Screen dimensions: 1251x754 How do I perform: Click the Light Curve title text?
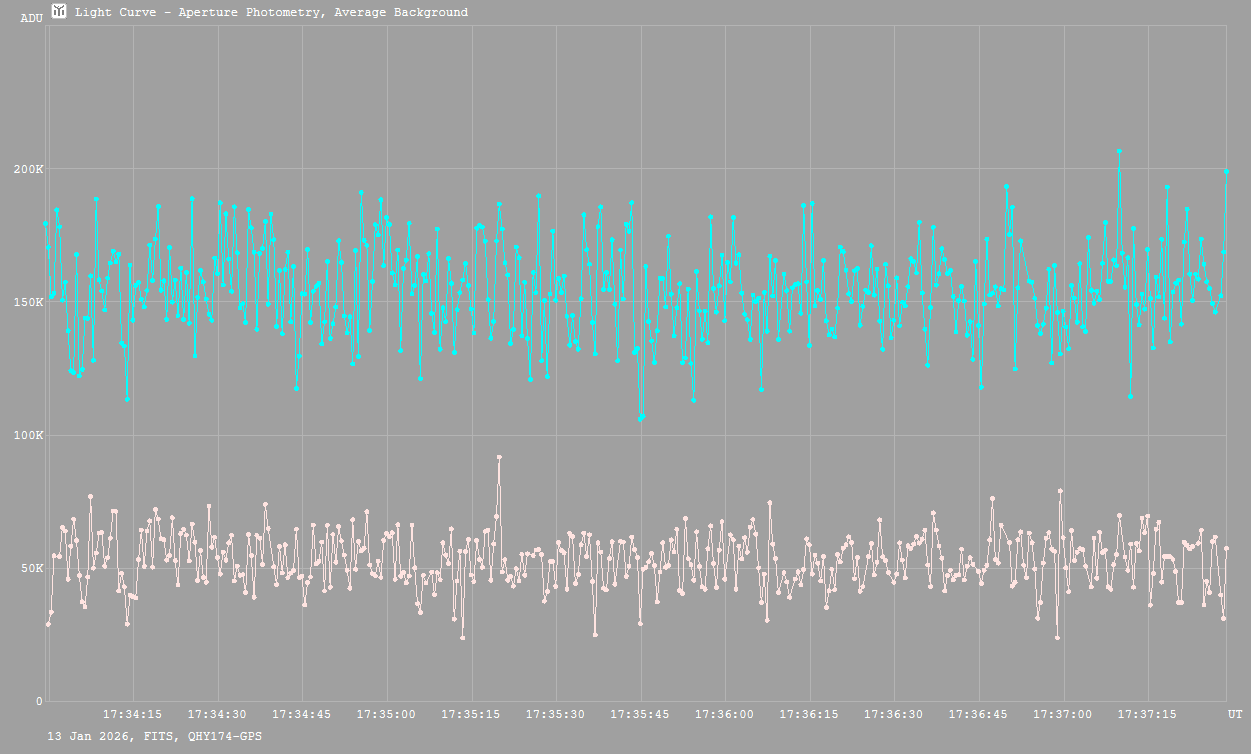click(x=271, y=13)
